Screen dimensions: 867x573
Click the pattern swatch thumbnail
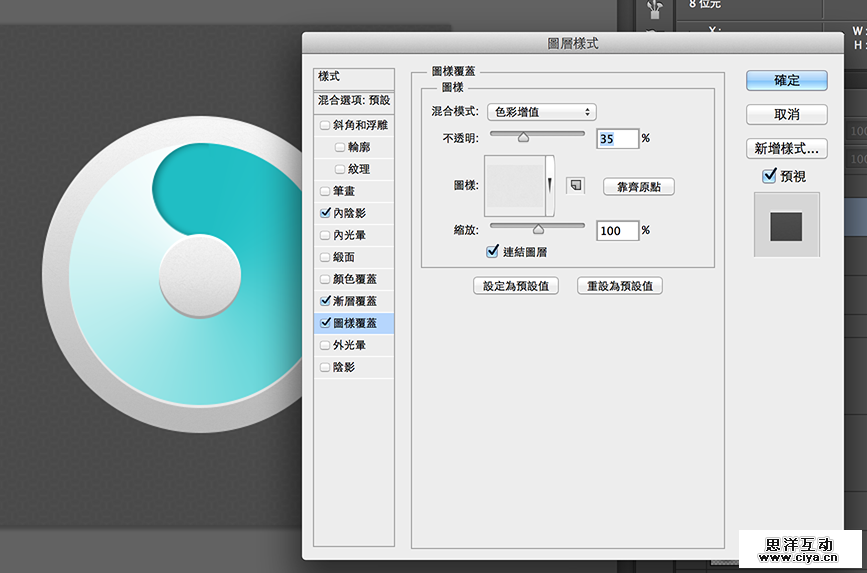[x=515, y=186]
